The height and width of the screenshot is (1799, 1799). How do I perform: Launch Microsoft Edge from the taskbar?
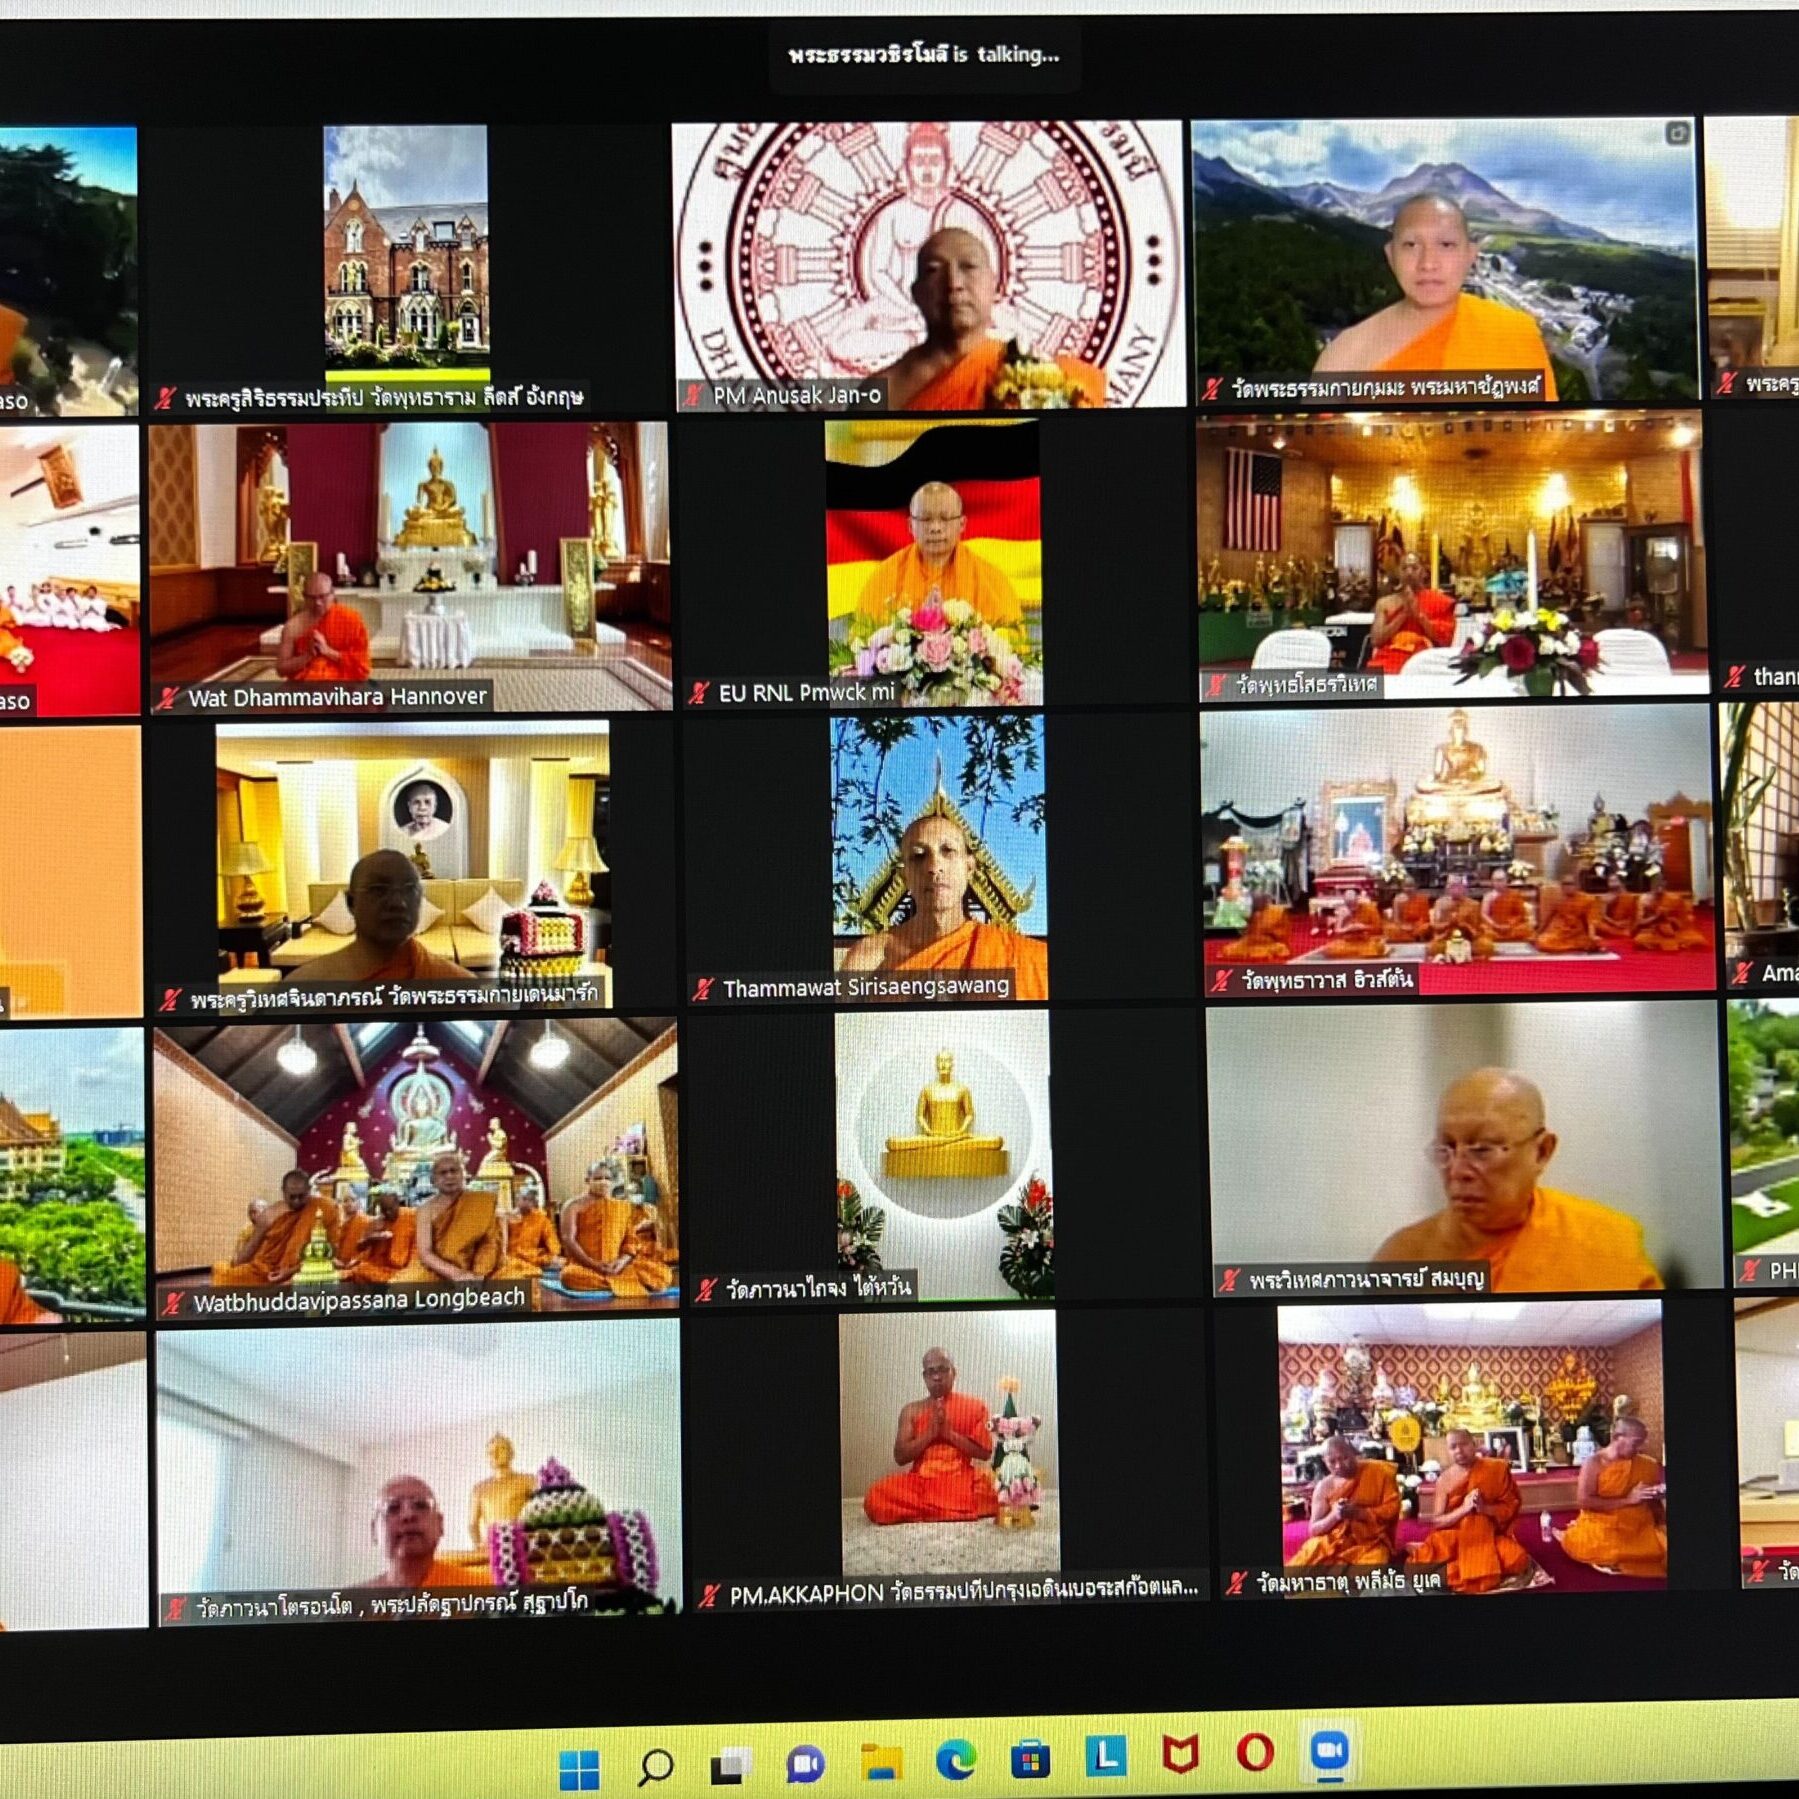[x=955, y=1761]
